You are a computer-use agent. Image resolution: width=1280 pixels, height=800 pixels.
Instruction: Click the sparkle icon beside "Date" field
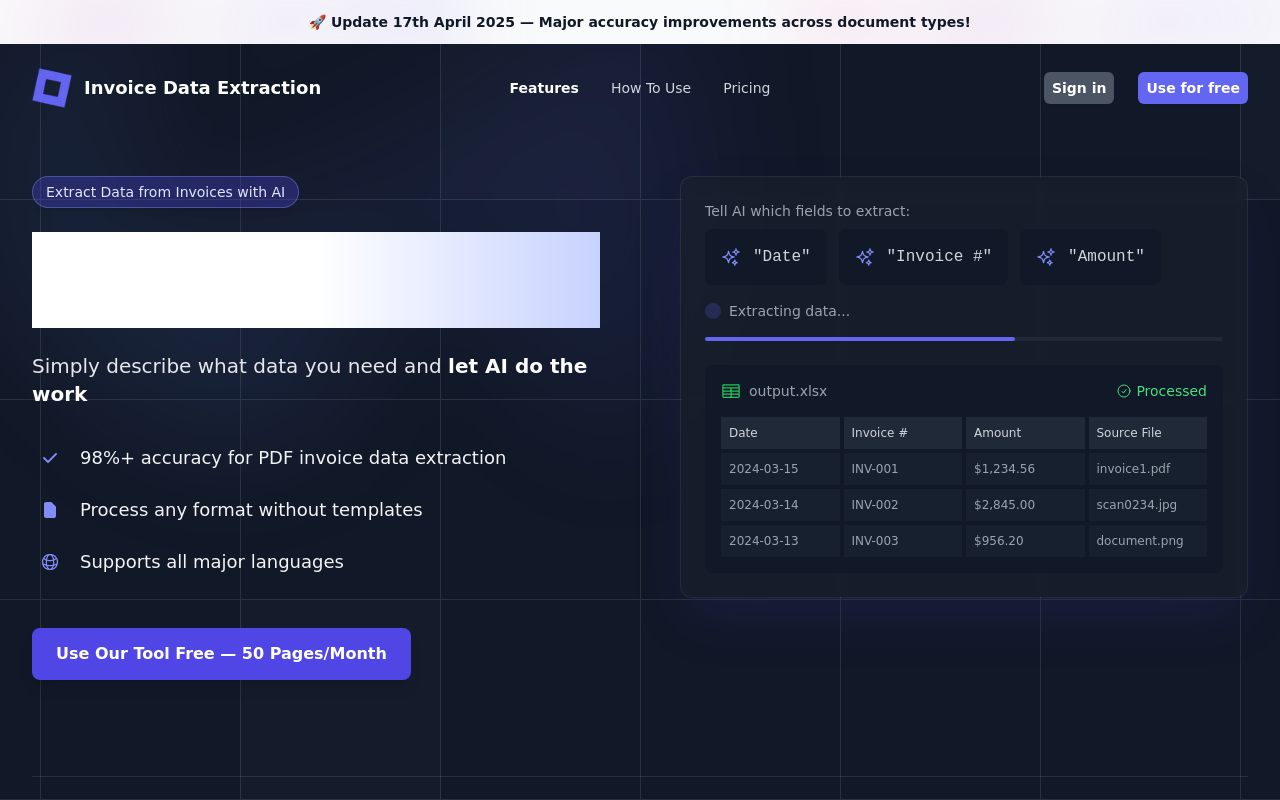coord(731,257)
